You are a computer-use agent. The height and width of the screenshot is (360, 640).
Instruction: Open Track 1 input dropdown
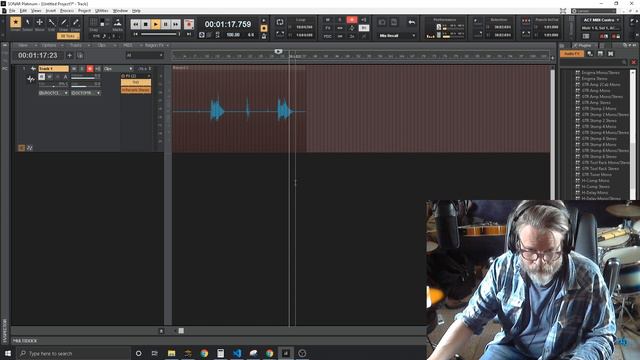[53, 93]
